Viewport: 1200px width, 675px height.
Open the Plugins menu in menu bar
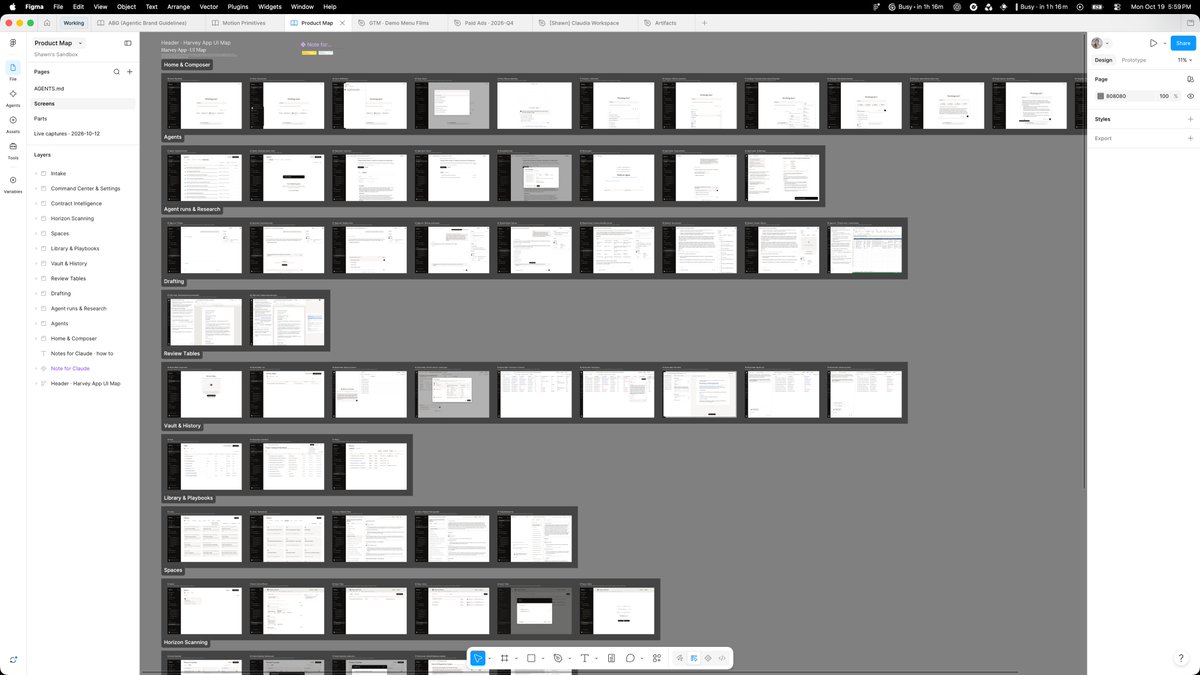[x=238, y=6]
